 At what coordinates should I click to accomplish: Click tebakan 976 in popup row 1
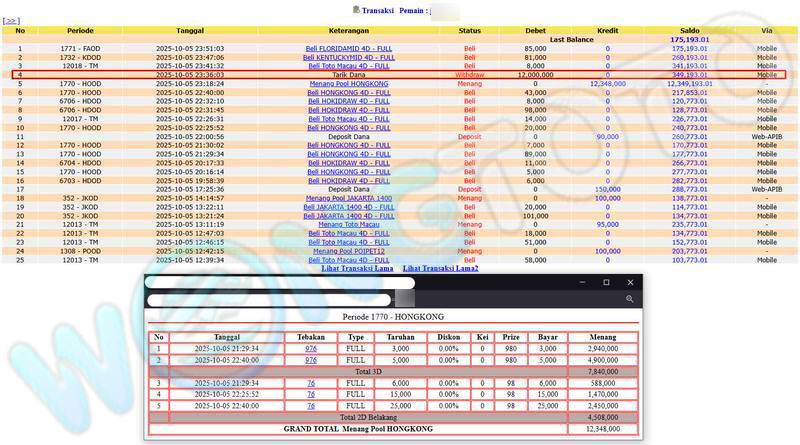311,349
